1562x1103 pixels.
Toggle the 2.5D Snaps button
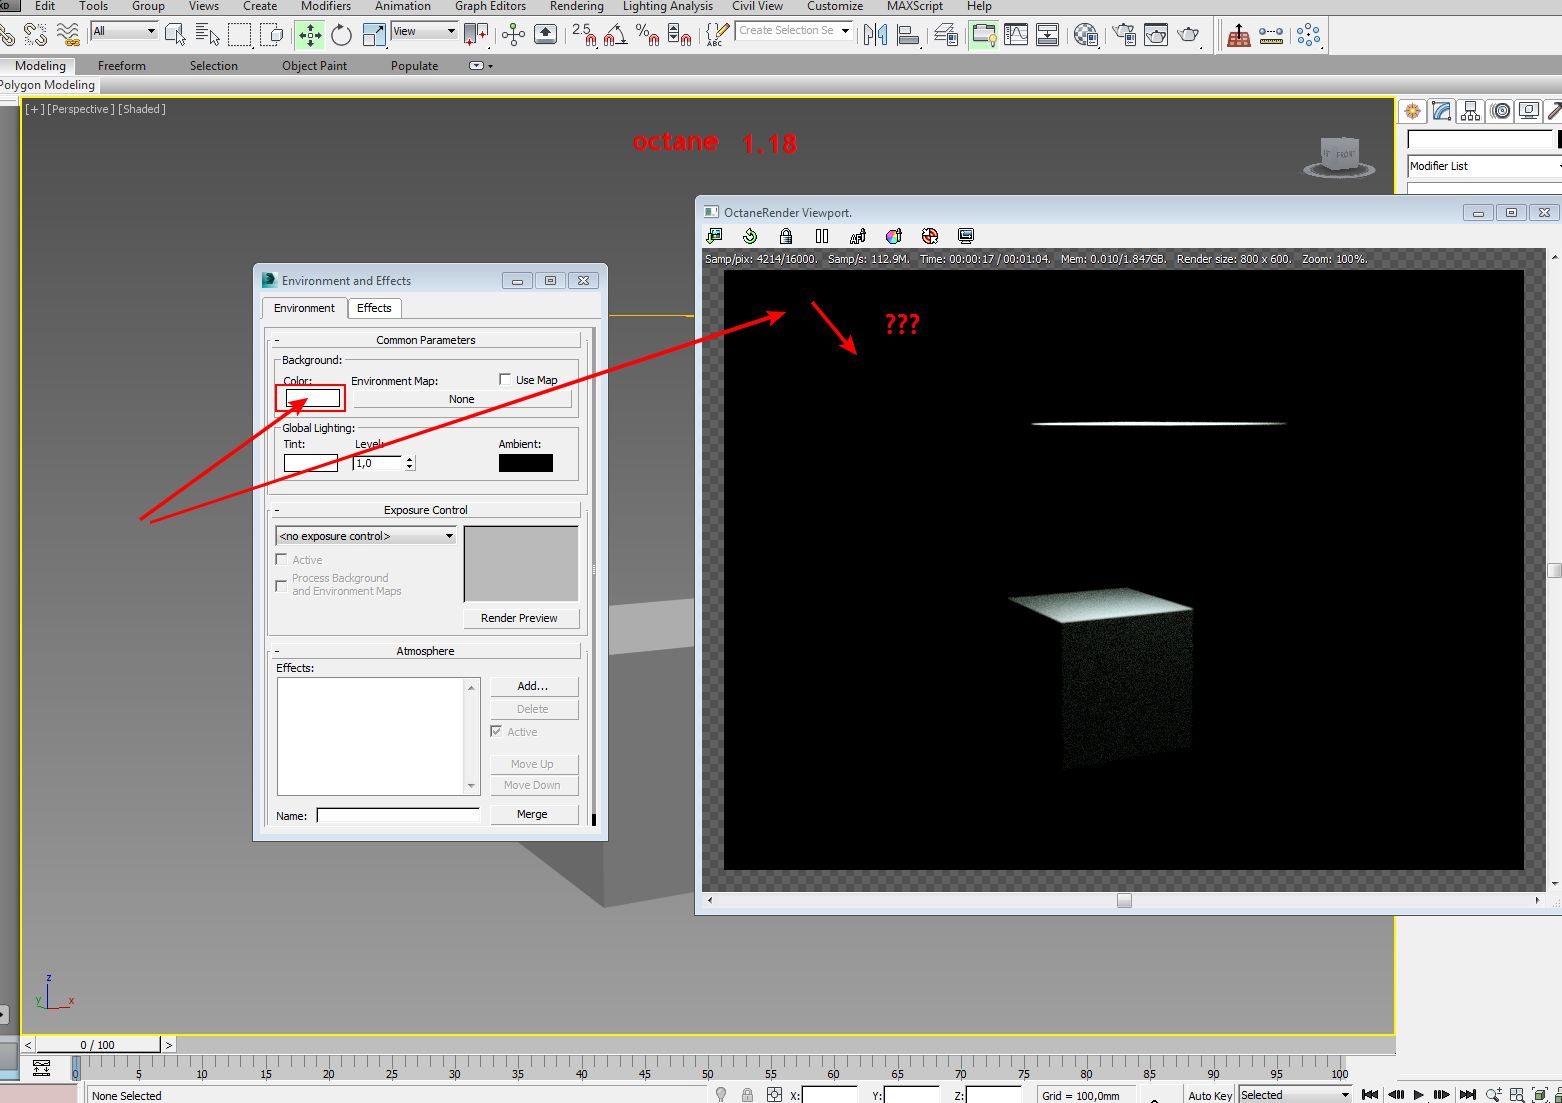[x=584, y=35]
